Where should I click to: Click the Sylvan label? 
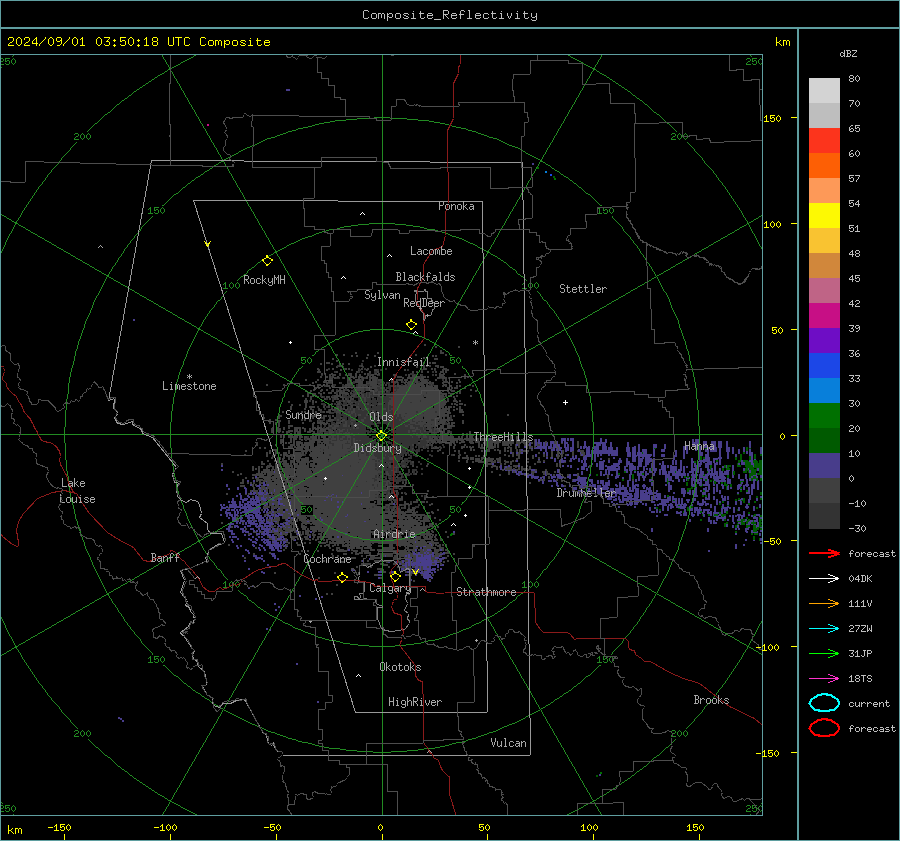click(382, 295)
